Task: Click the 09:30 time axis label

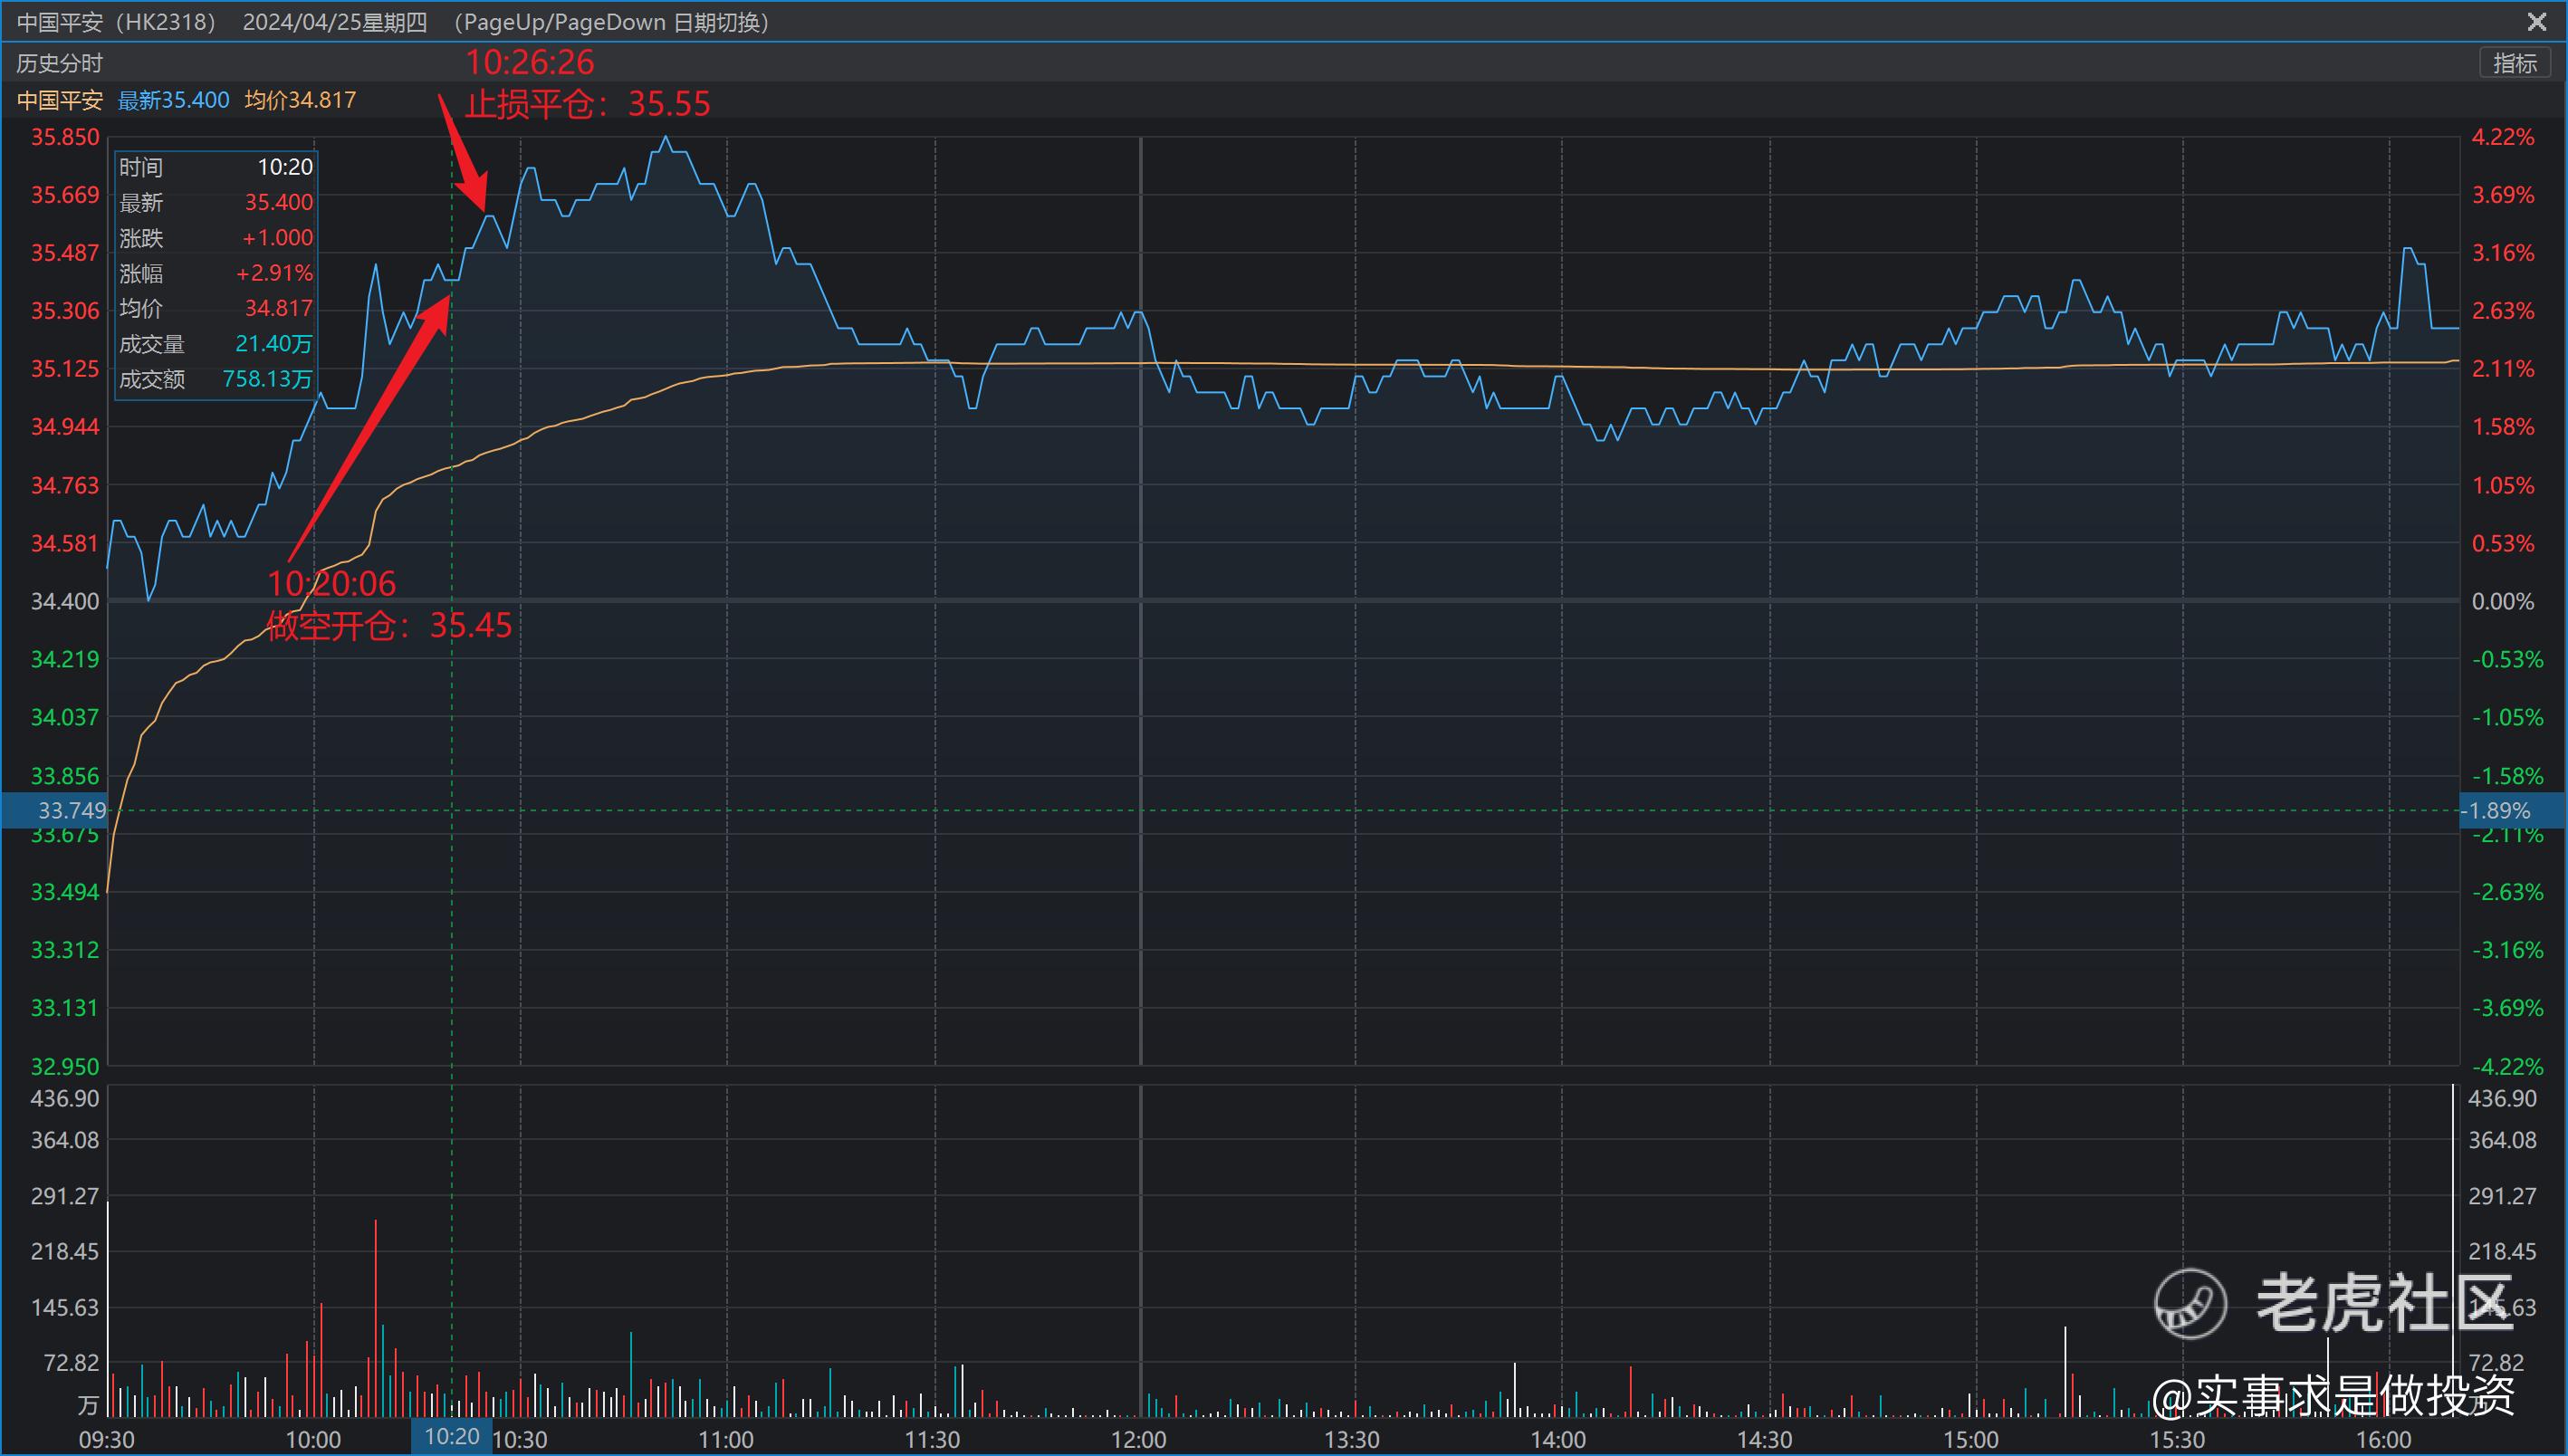Action: point(107,1440)
